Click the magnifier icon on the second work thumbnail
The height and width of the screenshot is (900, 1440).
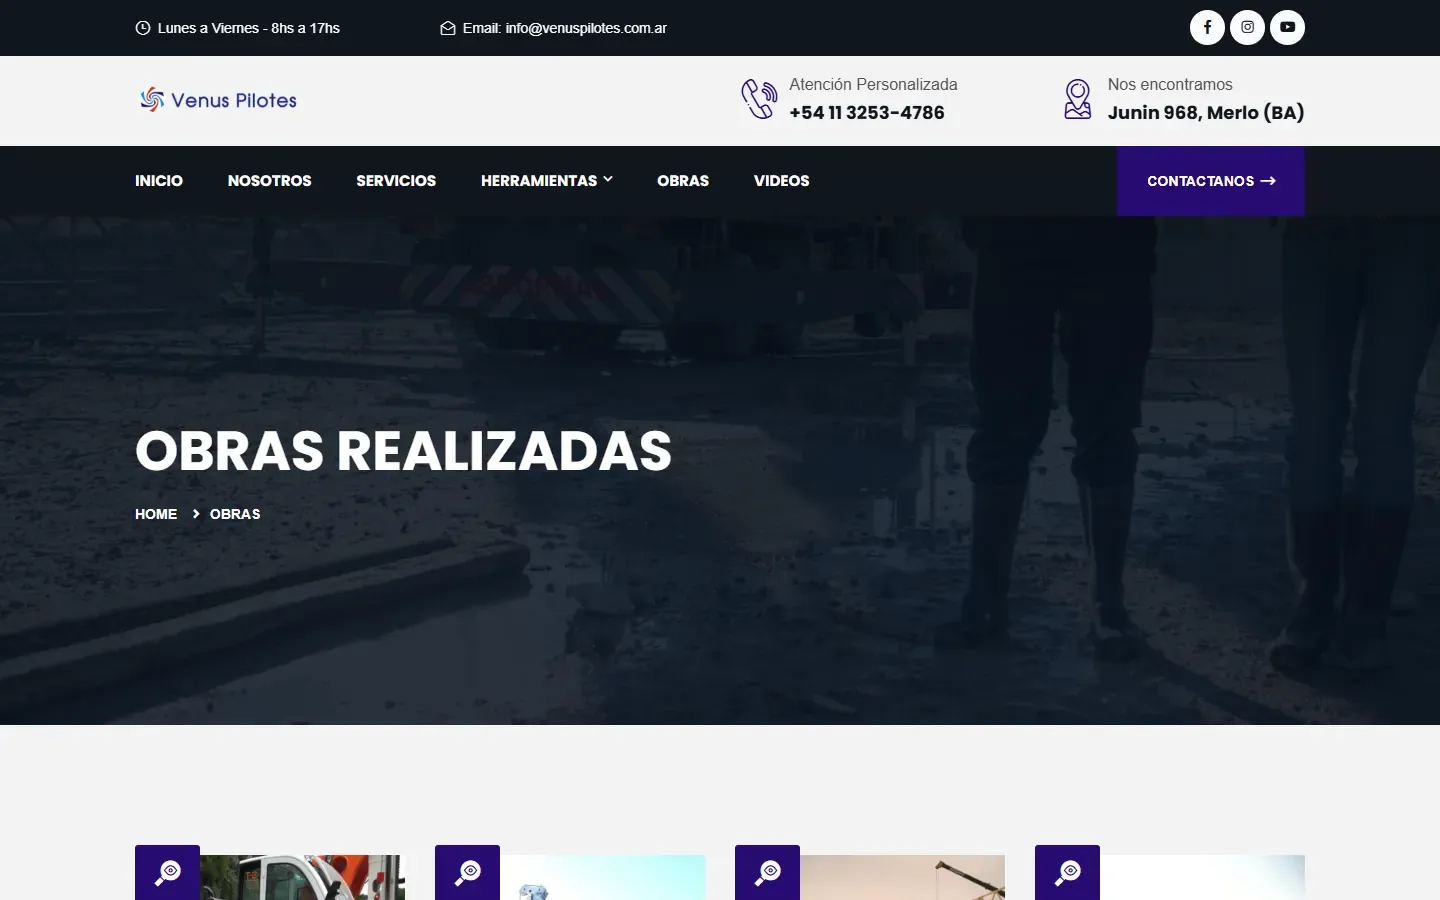tap(467, 872)
